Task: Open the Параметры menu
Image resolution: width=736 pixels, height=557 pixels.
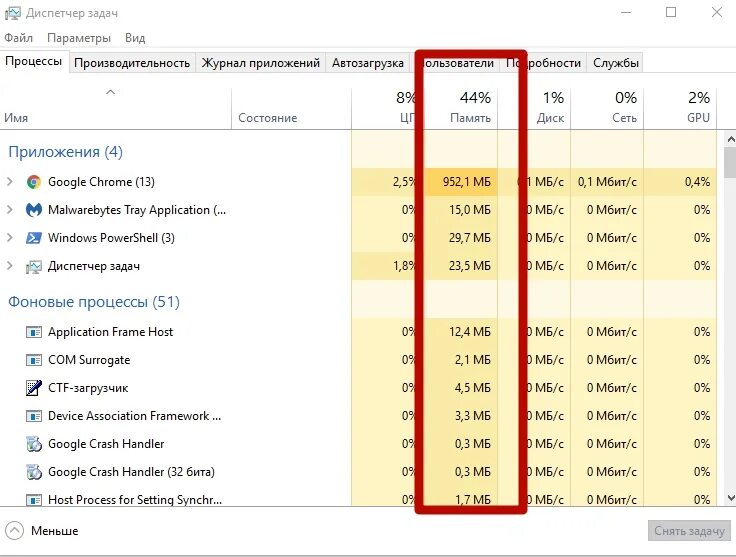Action: pos(79,38)
